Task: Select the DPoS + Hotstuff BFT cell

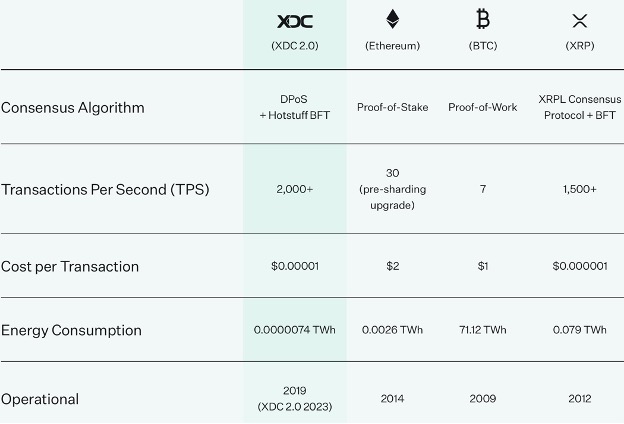Action: (294, 107)
